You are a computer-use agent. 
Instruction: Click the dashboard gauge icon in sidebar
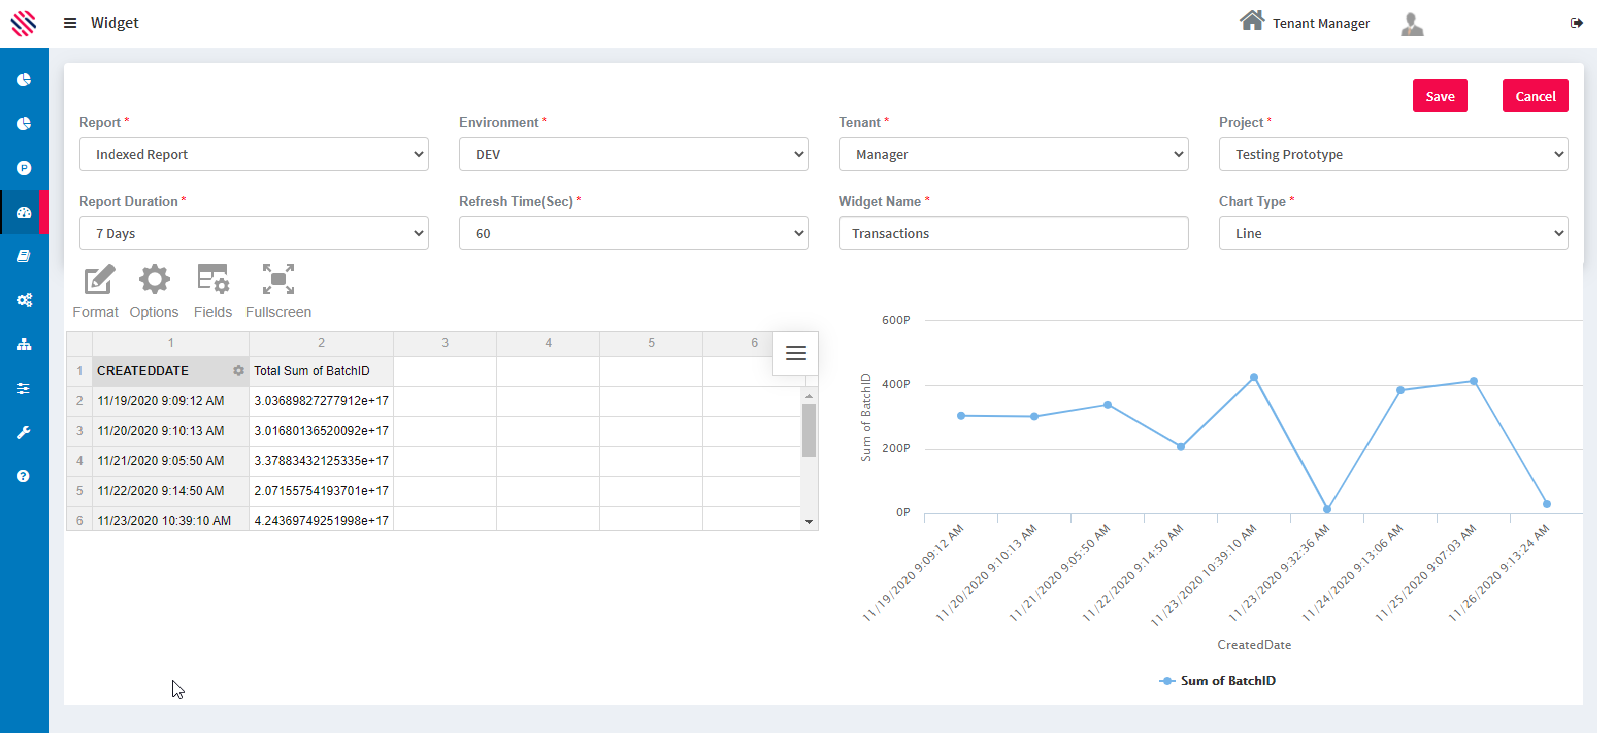tap(24, 212)
